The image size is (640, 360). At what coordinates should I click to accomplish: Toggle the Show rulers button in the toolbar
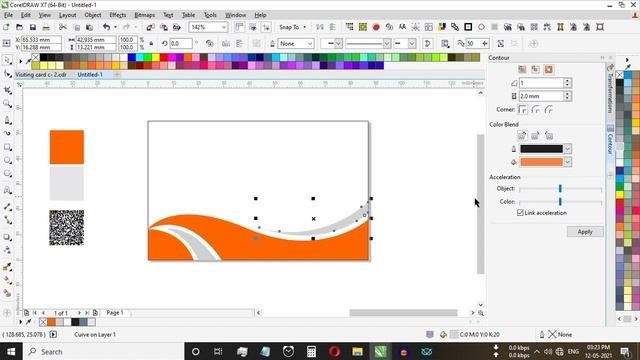(239, 27)
